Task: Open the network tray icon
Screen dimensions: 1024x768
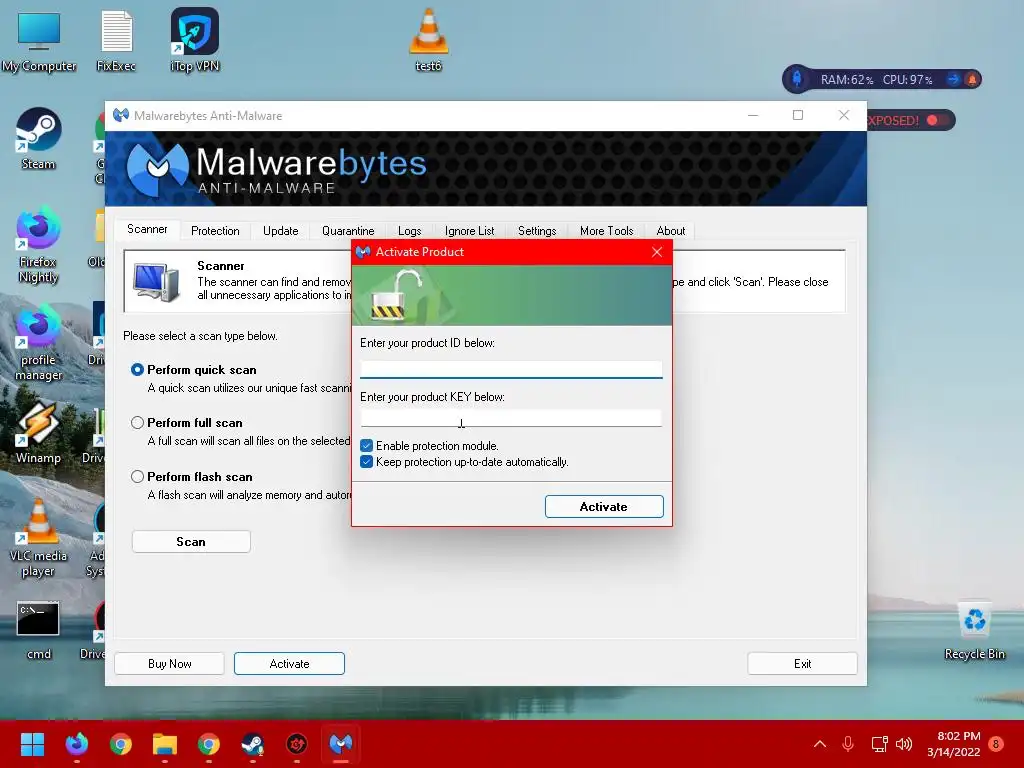Action: click(x=879, y=744)
